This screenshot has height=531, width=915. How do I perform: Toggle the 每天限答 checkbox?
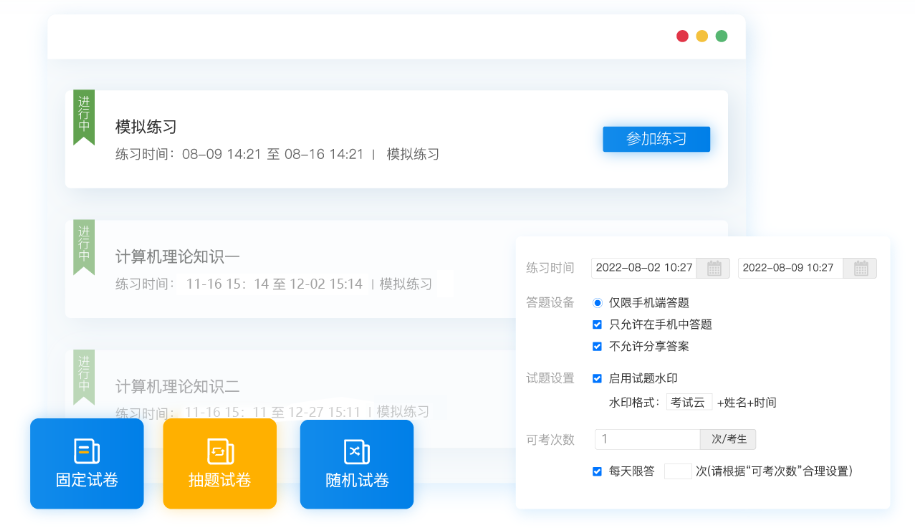point(598,470)
